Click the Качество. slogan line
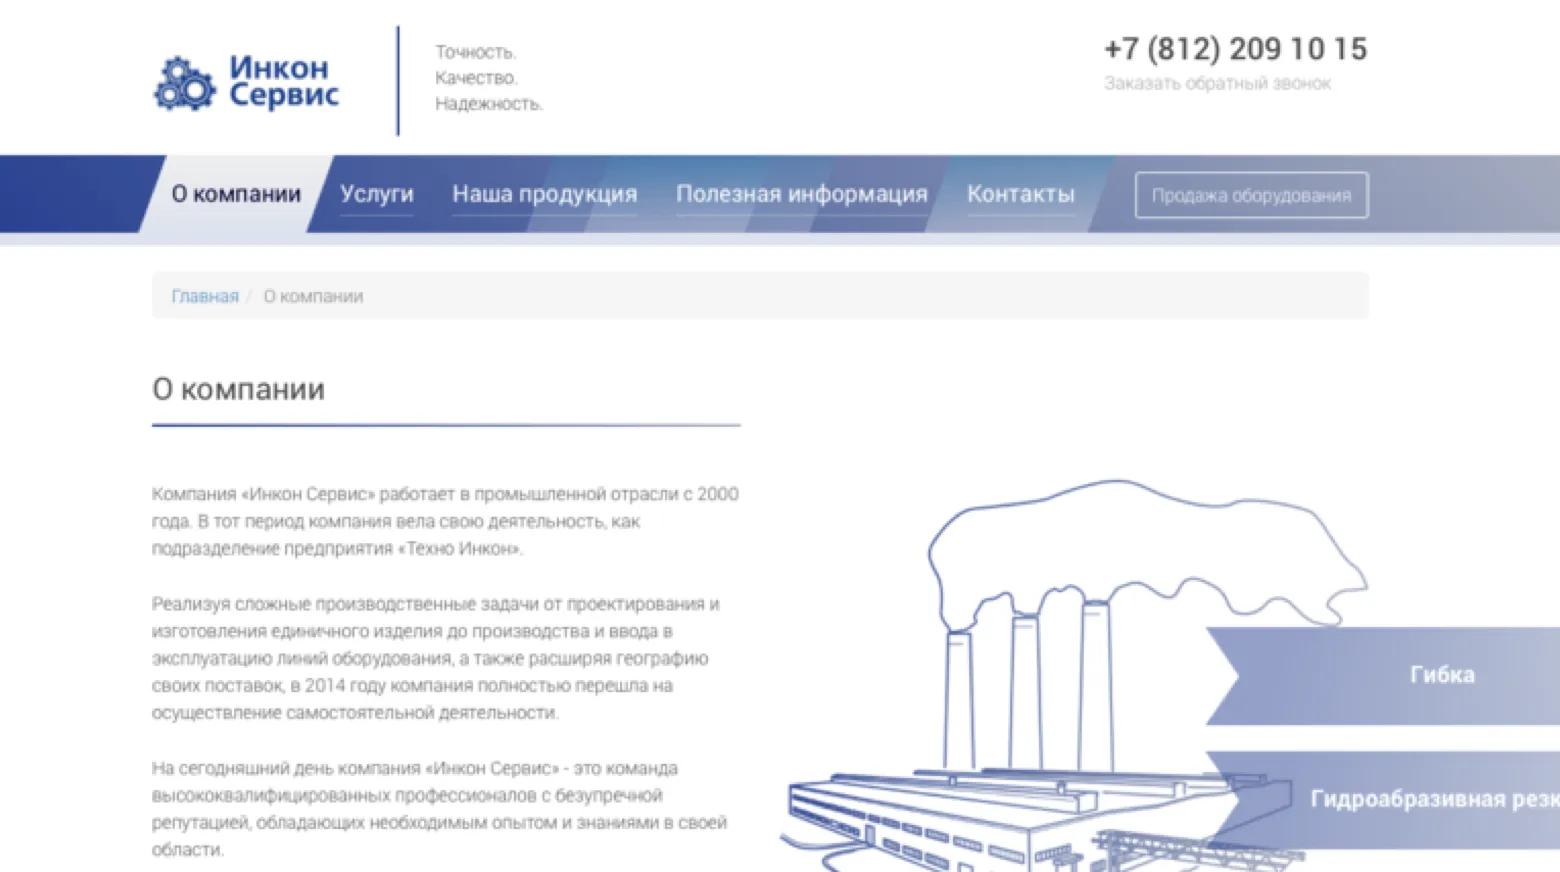The image size is (1560, 872). tap(476, 78)
